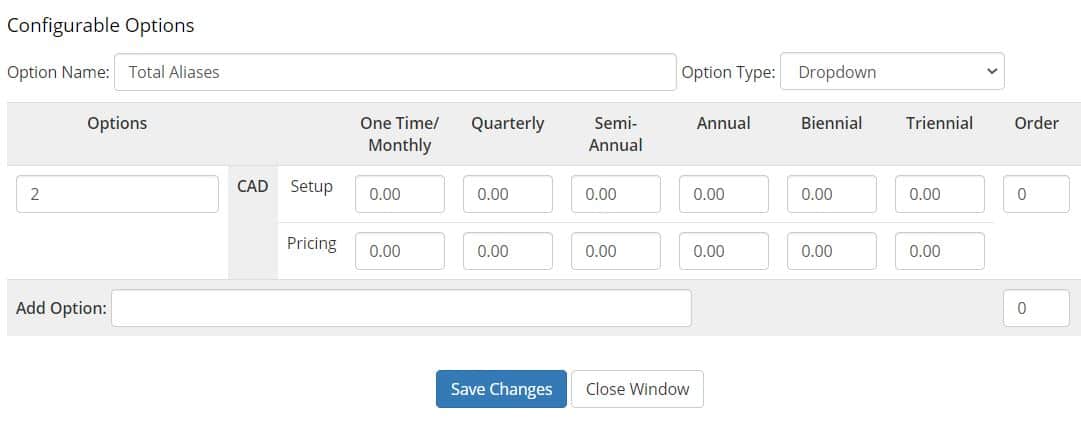Click the Order field in Add Option row
Viewport: 1081px width, 428px height.
point(1036,308)
